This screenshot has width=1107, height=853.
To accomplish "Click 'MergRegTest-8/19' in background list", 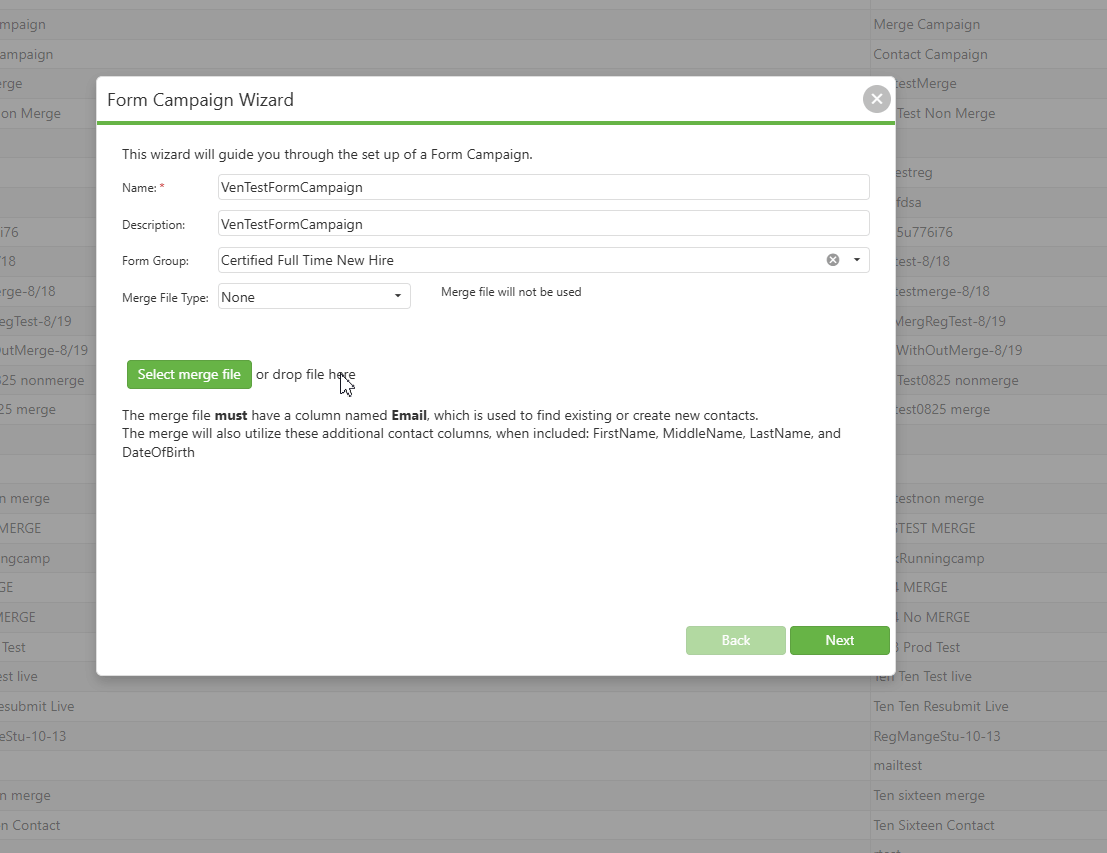I will (950, 321).
